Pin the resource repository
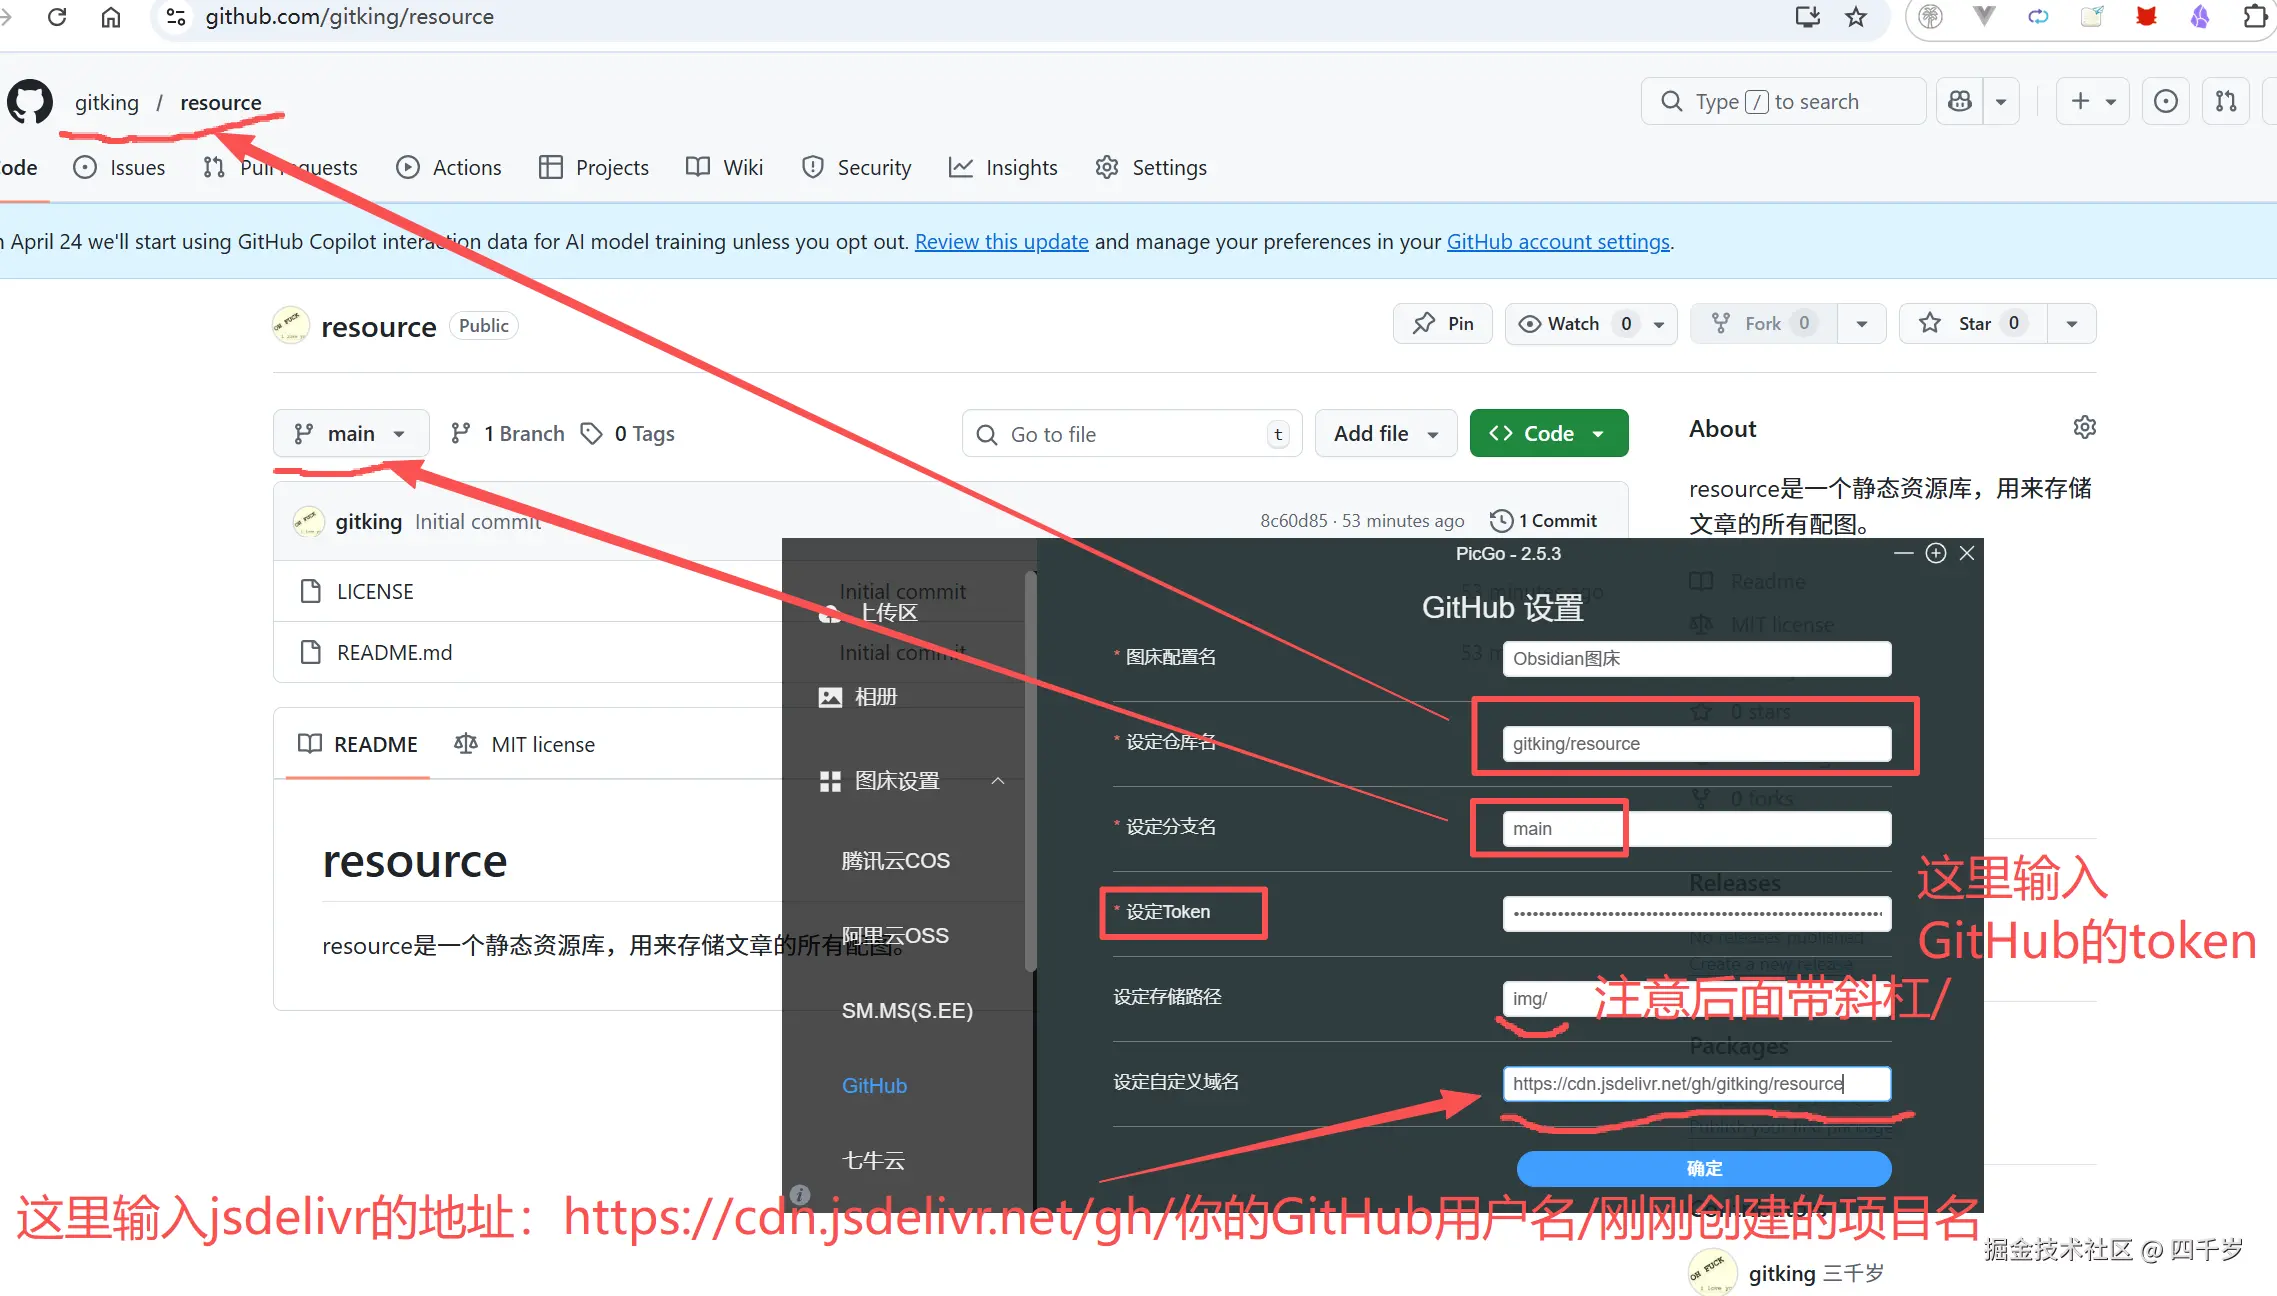The image size is (2277, 1296). pyautogui.click(x=1442, y=323)
